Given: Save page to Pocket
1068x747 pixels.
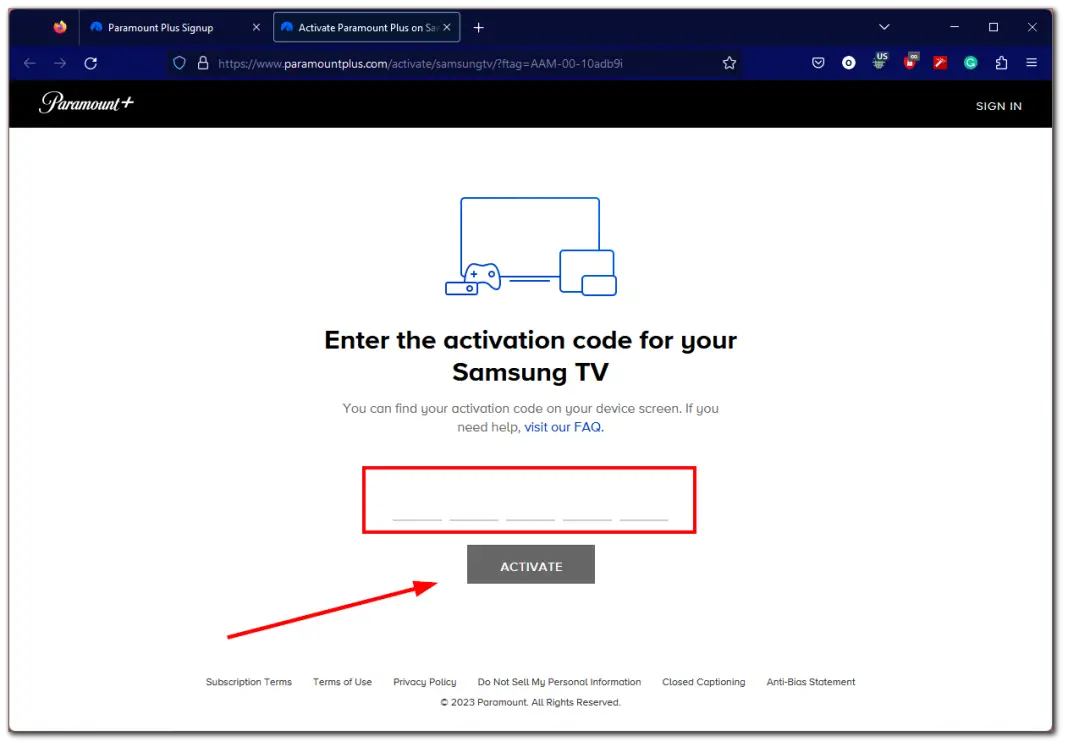Looking at the screenshot, I should coord(818,62).
